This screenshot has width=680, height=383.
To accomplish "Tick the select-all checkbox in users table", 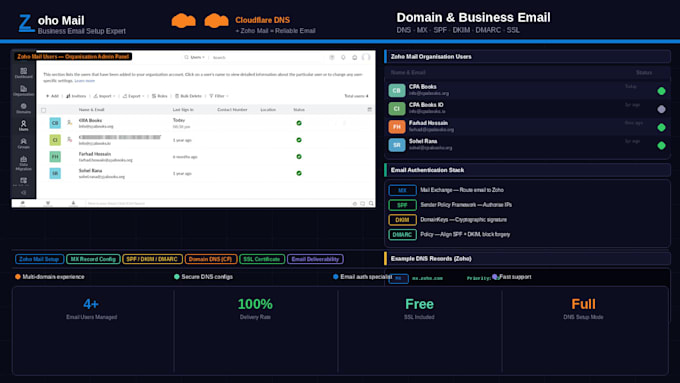I will click(43, 110).
